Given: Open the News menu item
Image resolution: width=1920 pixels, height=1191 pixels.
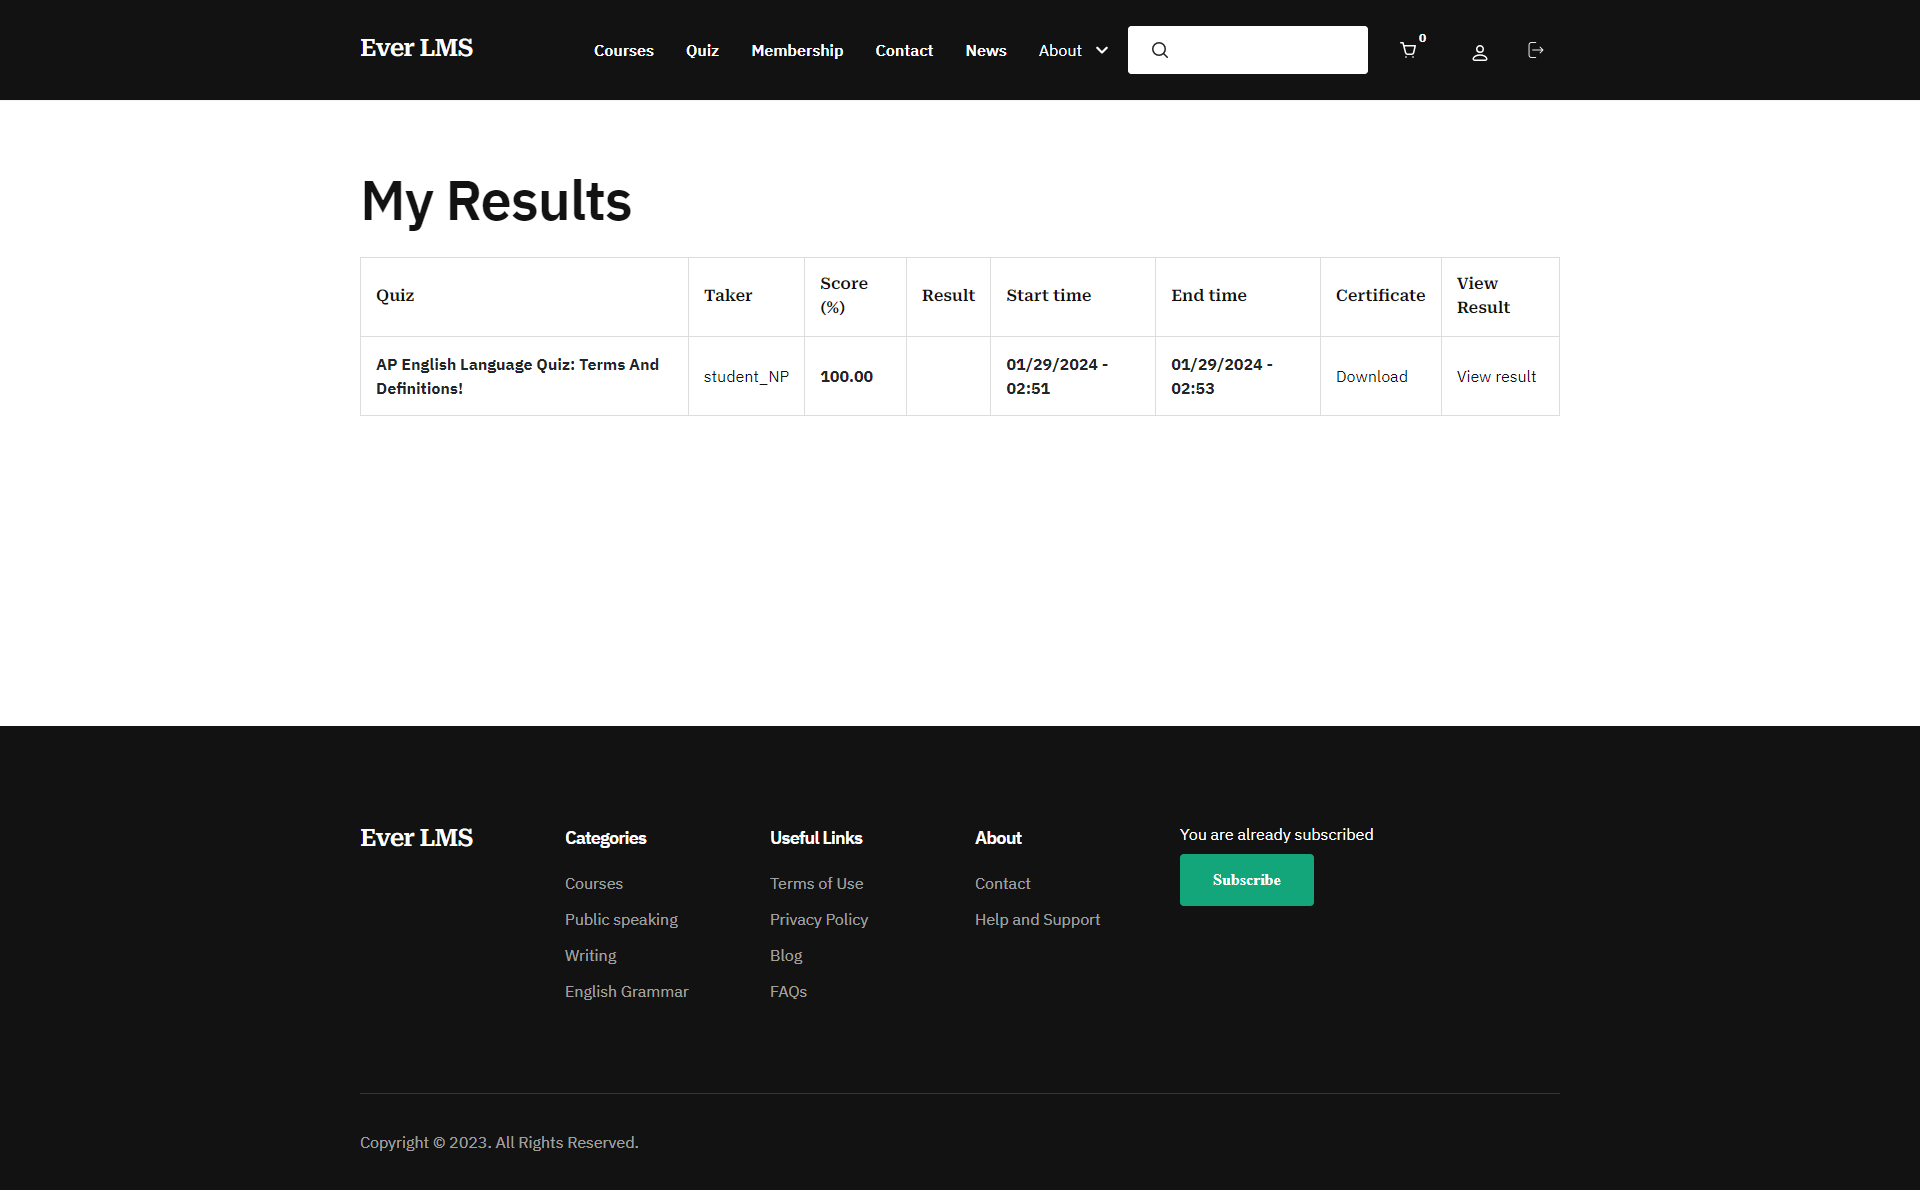Looking at the screenshot, I should click(986, 50).
